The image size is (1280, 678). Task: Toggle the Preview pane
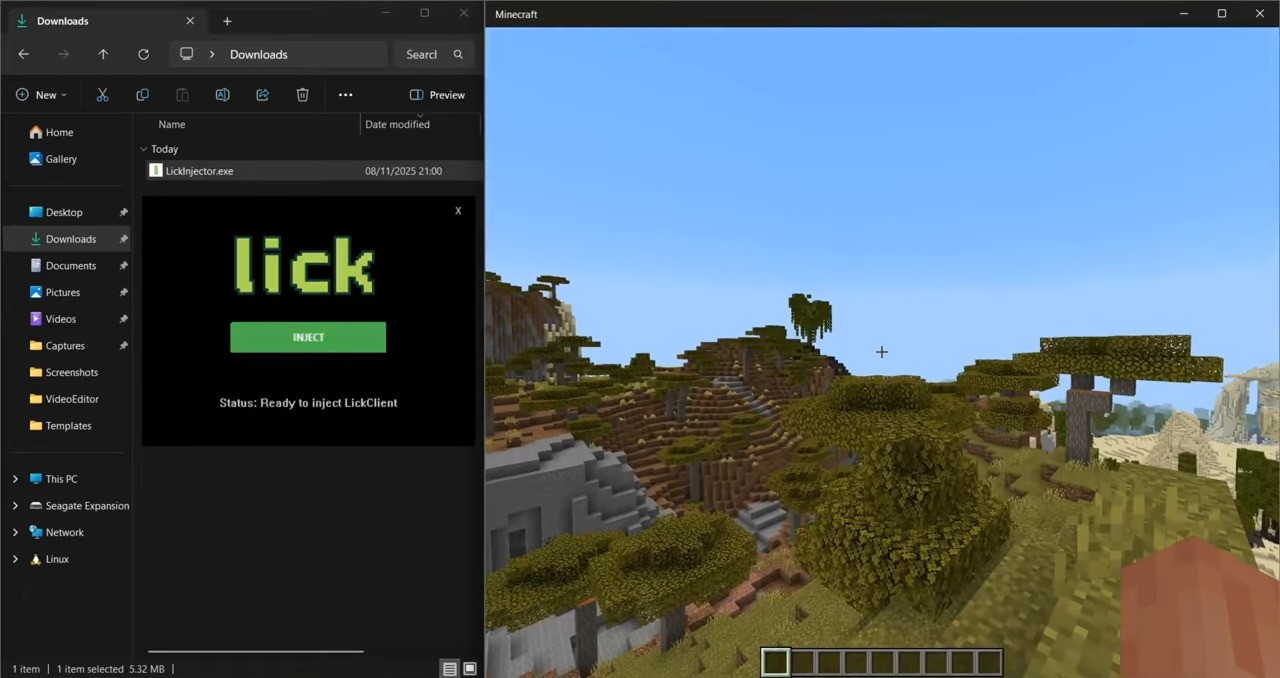(x=437, y=95)
